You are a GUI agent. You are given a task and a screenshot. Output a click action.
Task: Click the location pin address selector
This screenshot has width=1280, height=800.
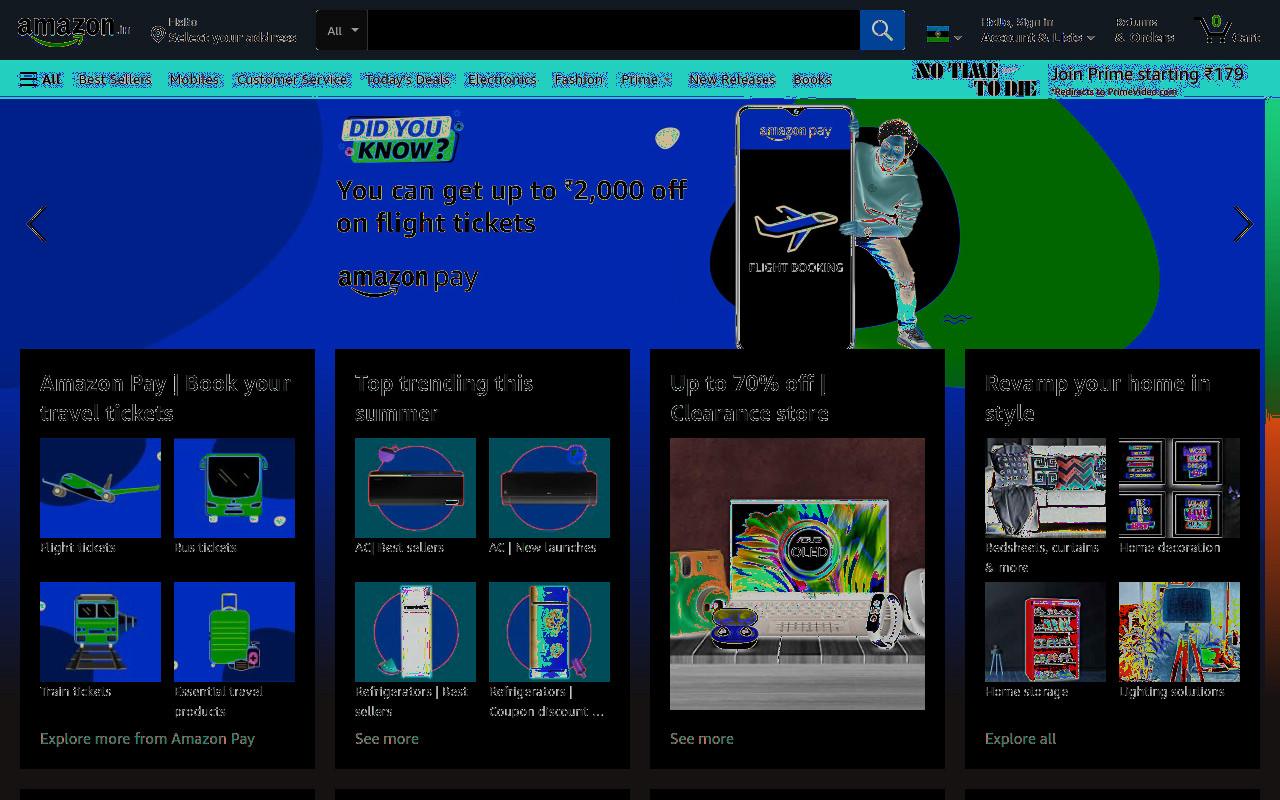(224, 30)
